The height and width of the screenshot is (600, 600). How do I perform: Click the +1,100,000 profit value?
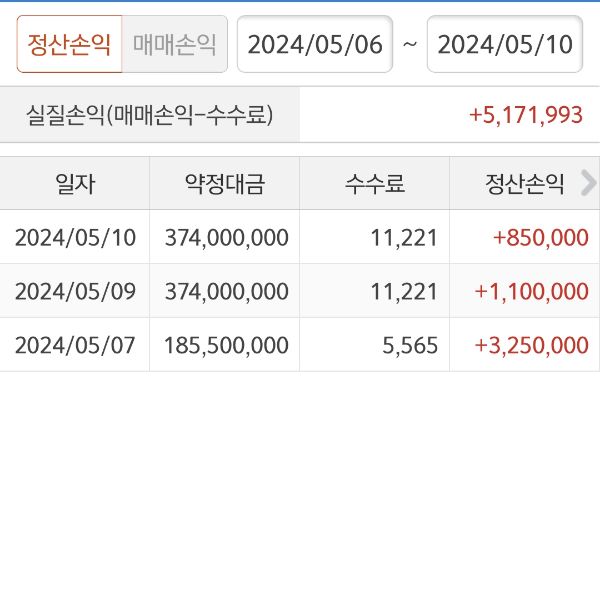531,291
